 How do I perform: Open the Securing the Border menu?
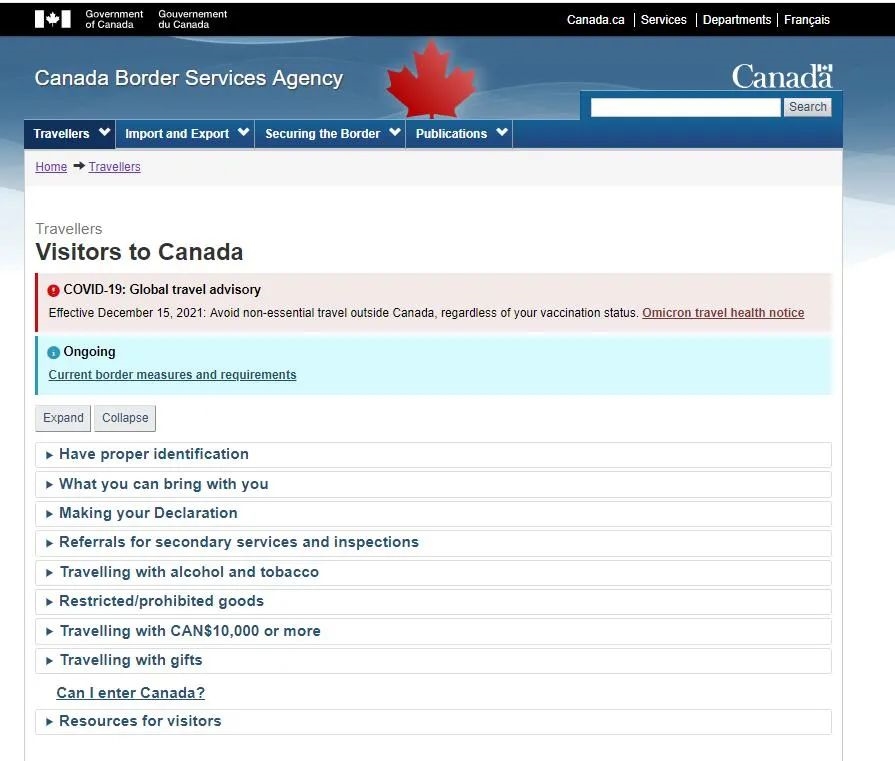[x=331, y=134]
